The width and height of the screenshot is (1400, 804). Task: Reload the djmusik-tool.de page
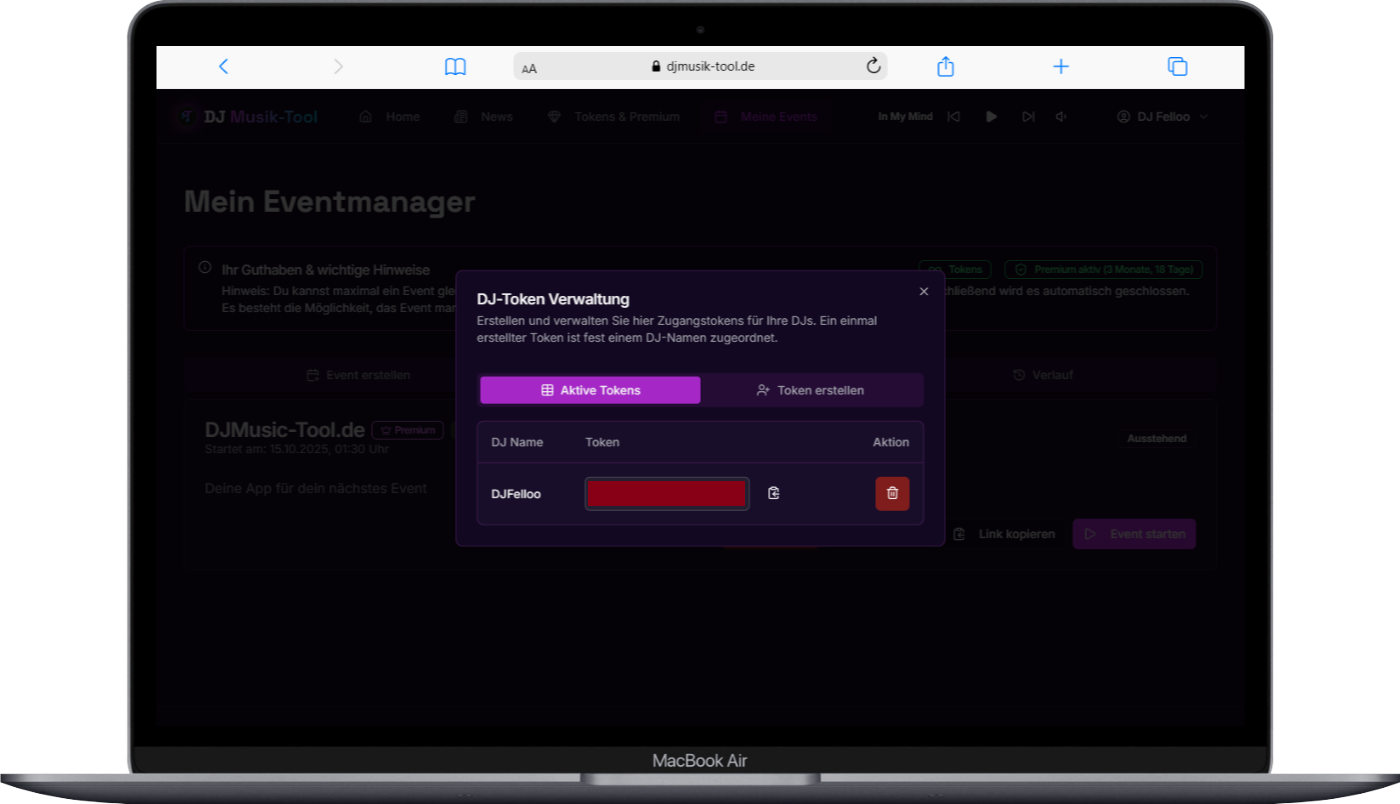873,66
